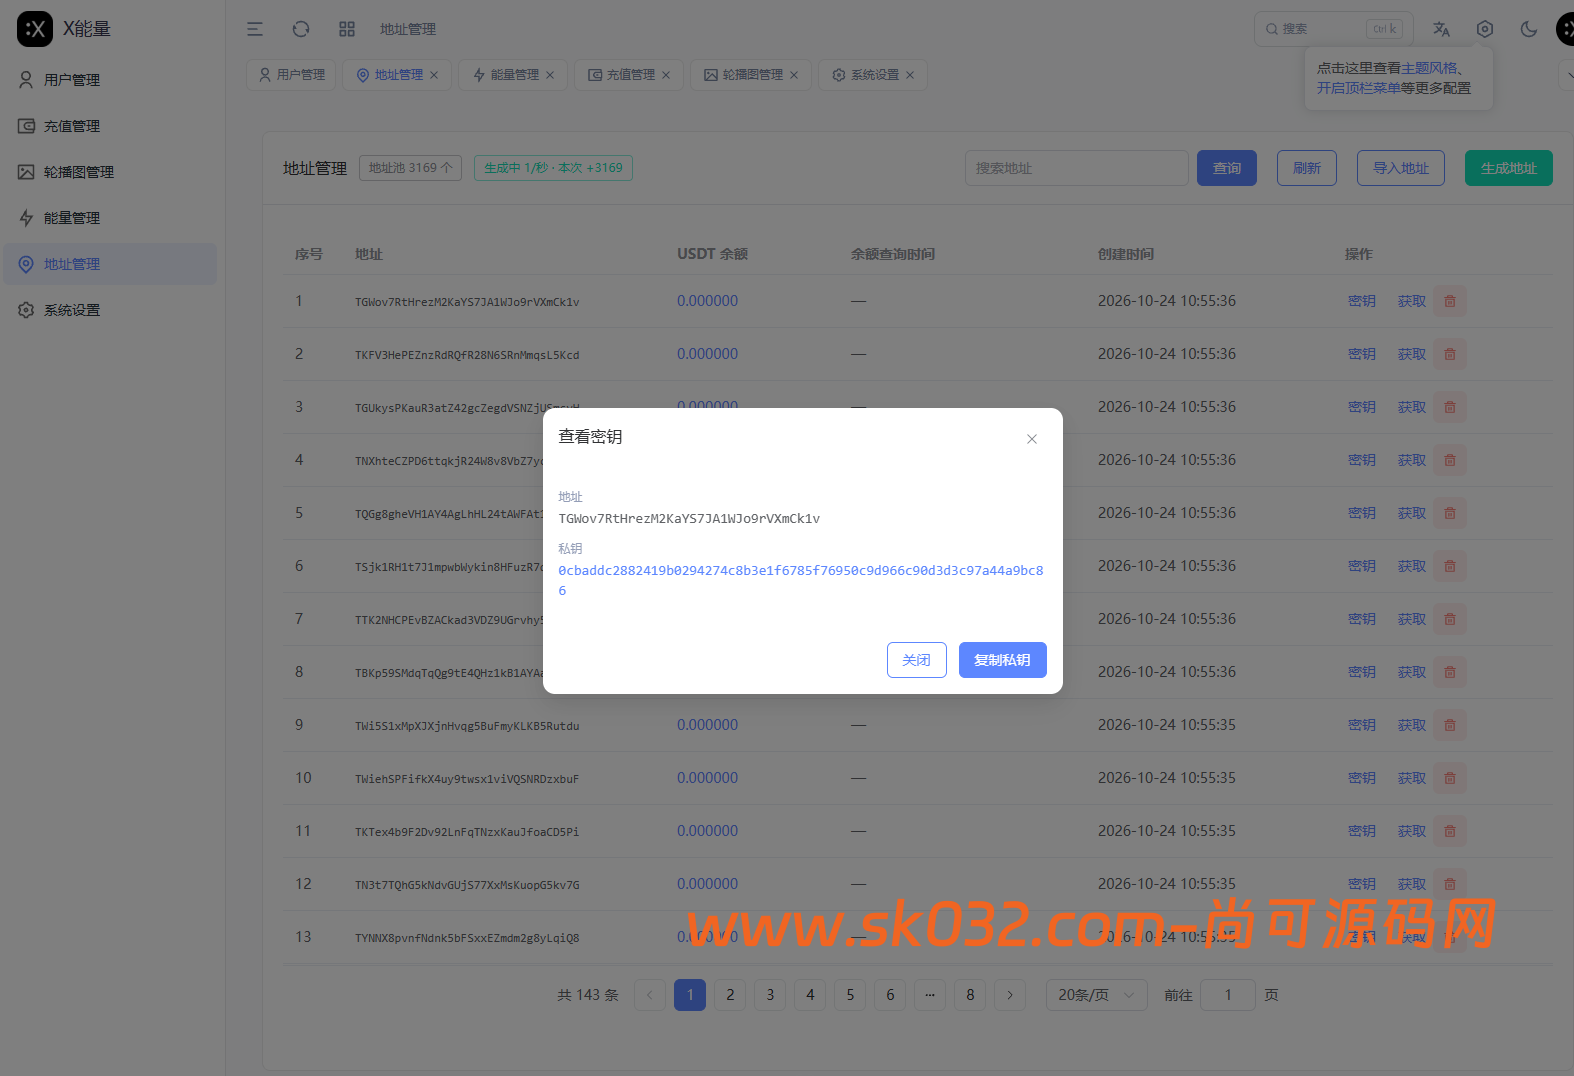Click the 导入地址 button
The image size is (1574, 1076).
[1401, 168]
